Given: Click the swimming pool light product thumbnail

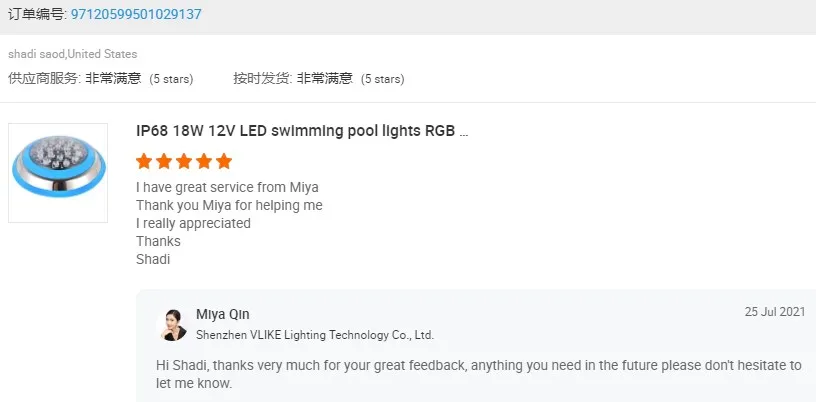Looking at the screenshot, I should (x=58, y=173).
